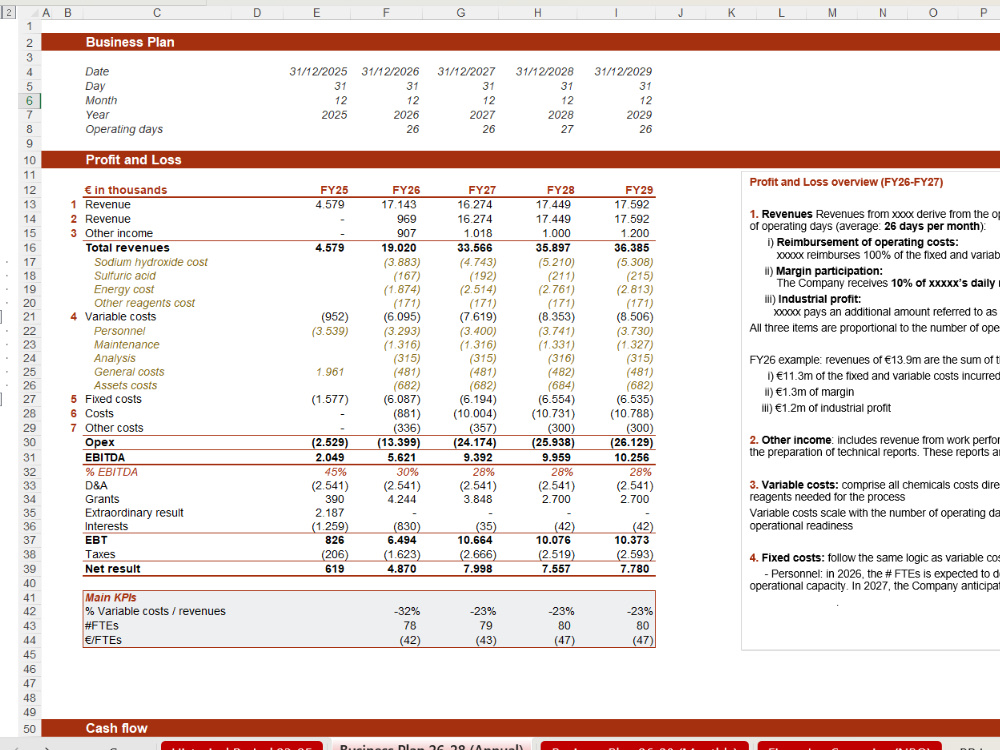Click the Profit and Loss section header
1000x750 pixels.
click(133, 160)
